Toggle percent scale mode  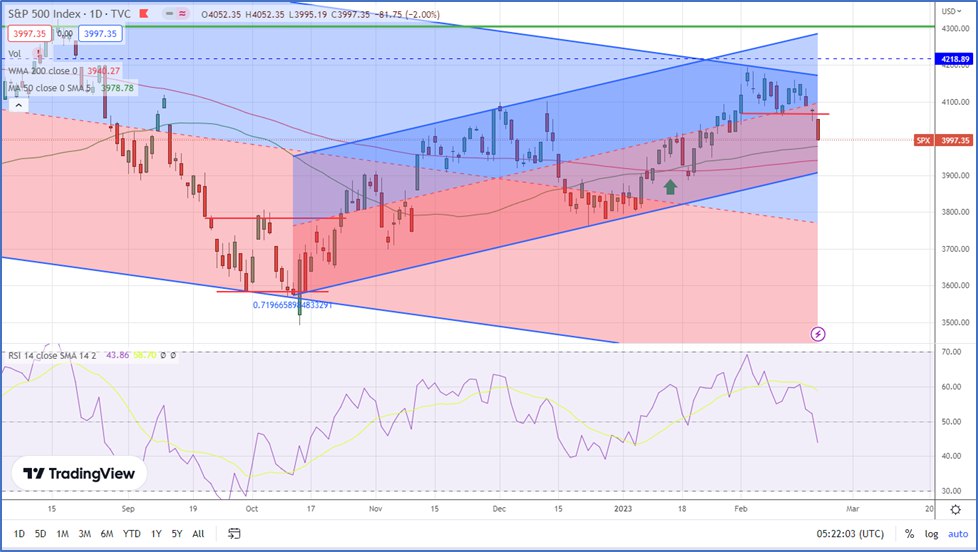tap(908, 534)
